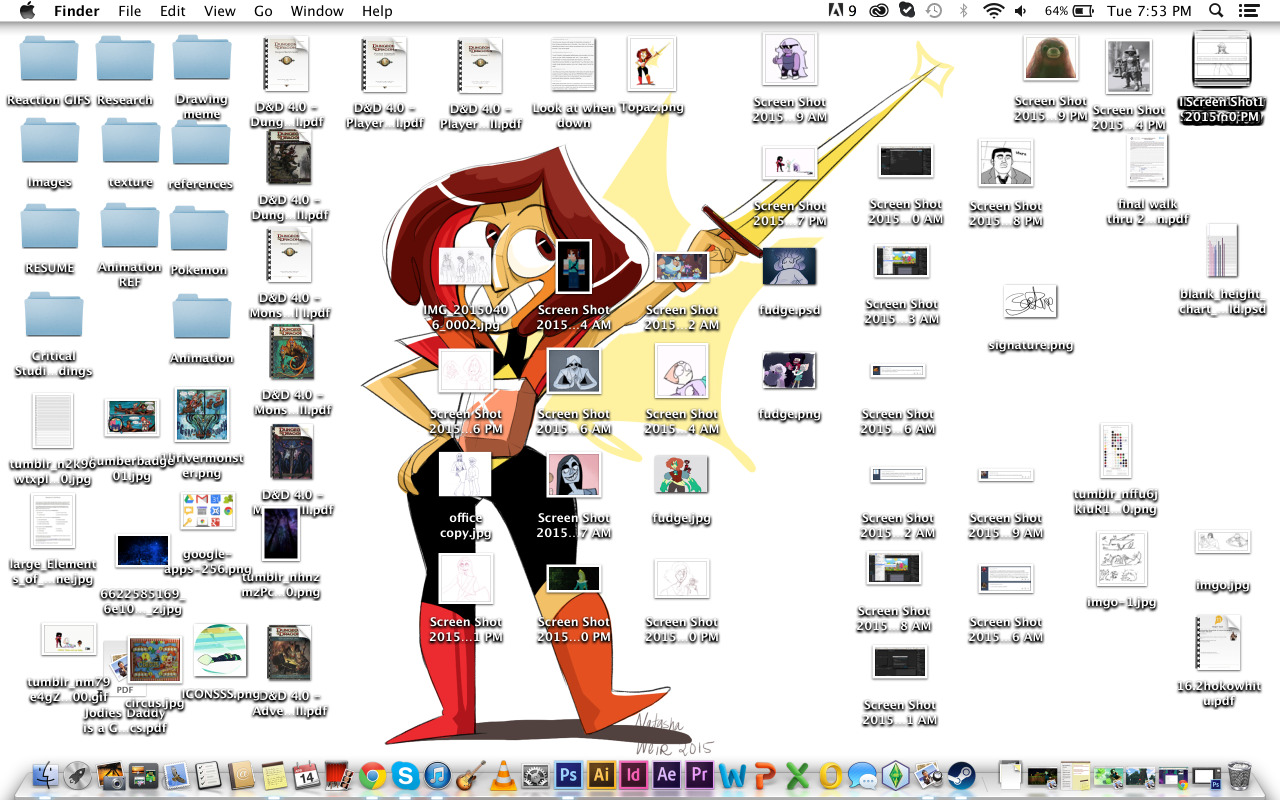Open the Edit menu

pyautogui.click(x=173, y=11)
